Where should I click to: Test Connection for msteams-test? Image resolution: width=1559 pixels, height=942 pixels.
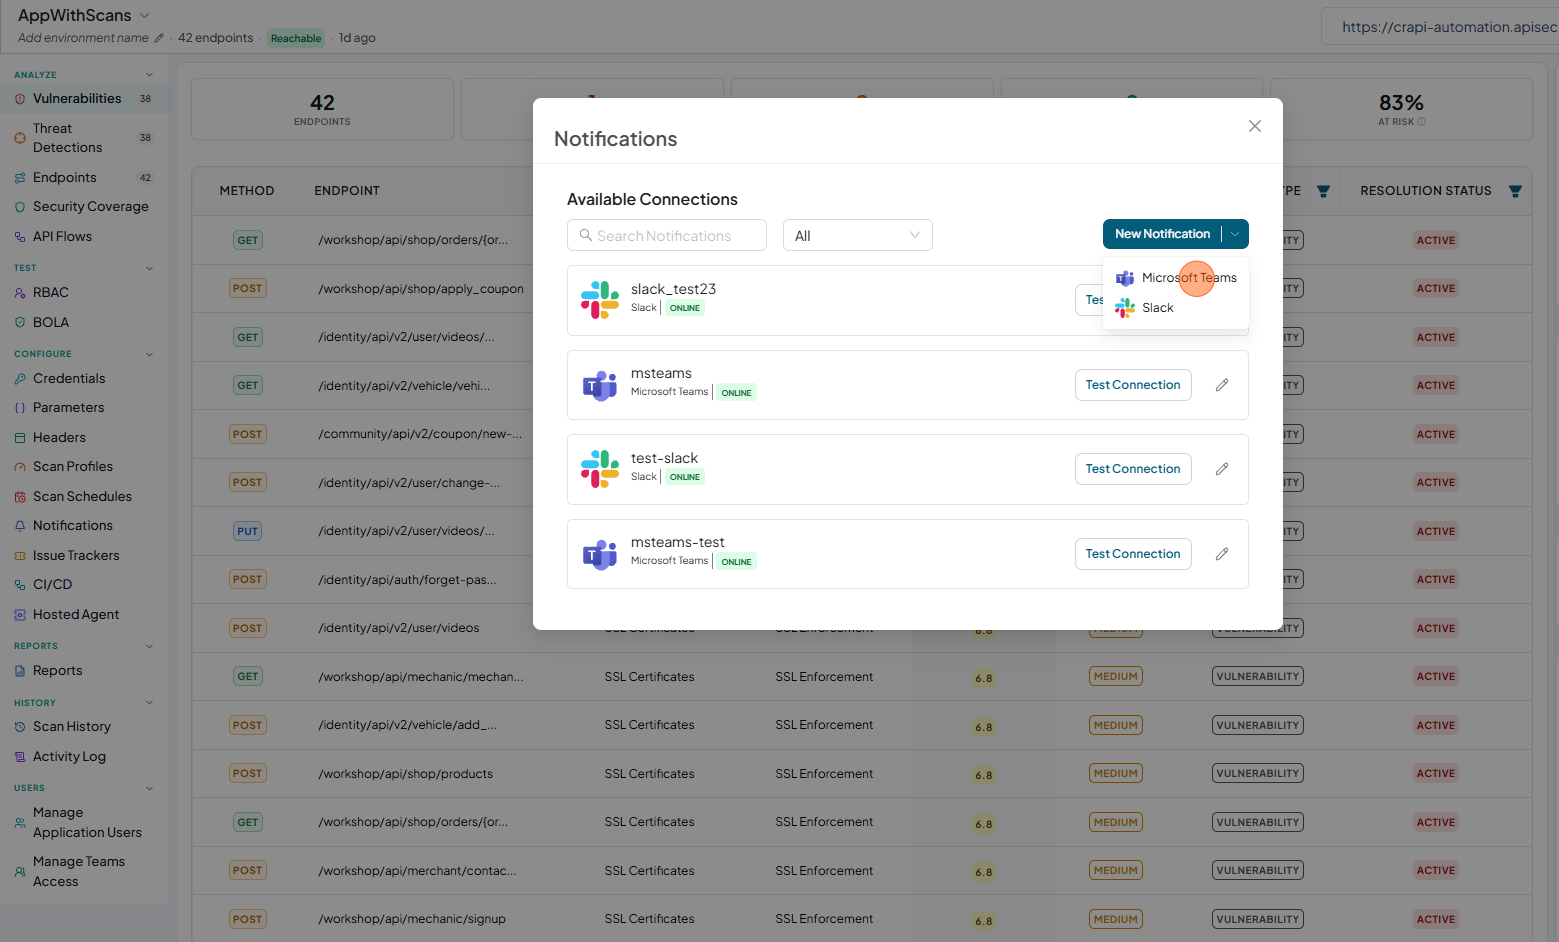pyautogui.click(x=1133, y=554)
